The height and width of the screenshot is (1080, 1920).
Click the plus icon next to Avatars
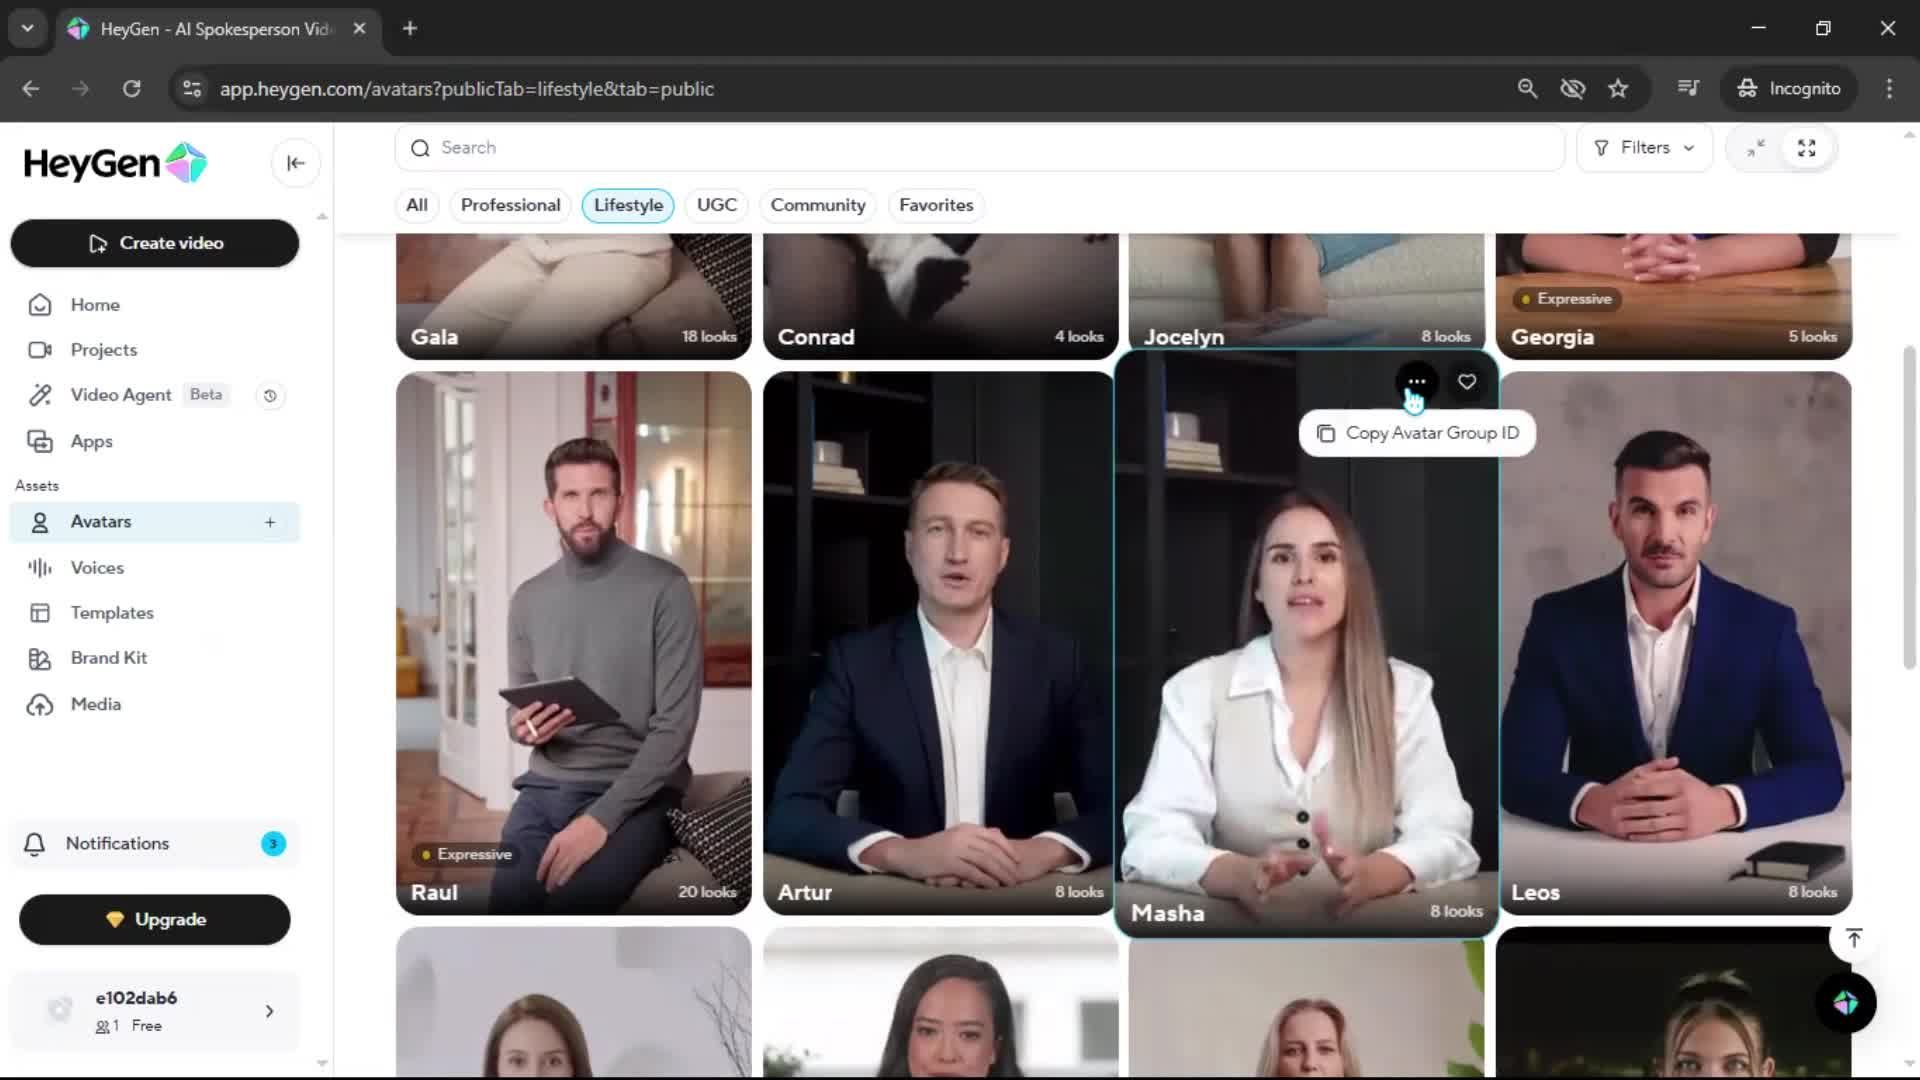coord(270,522)
